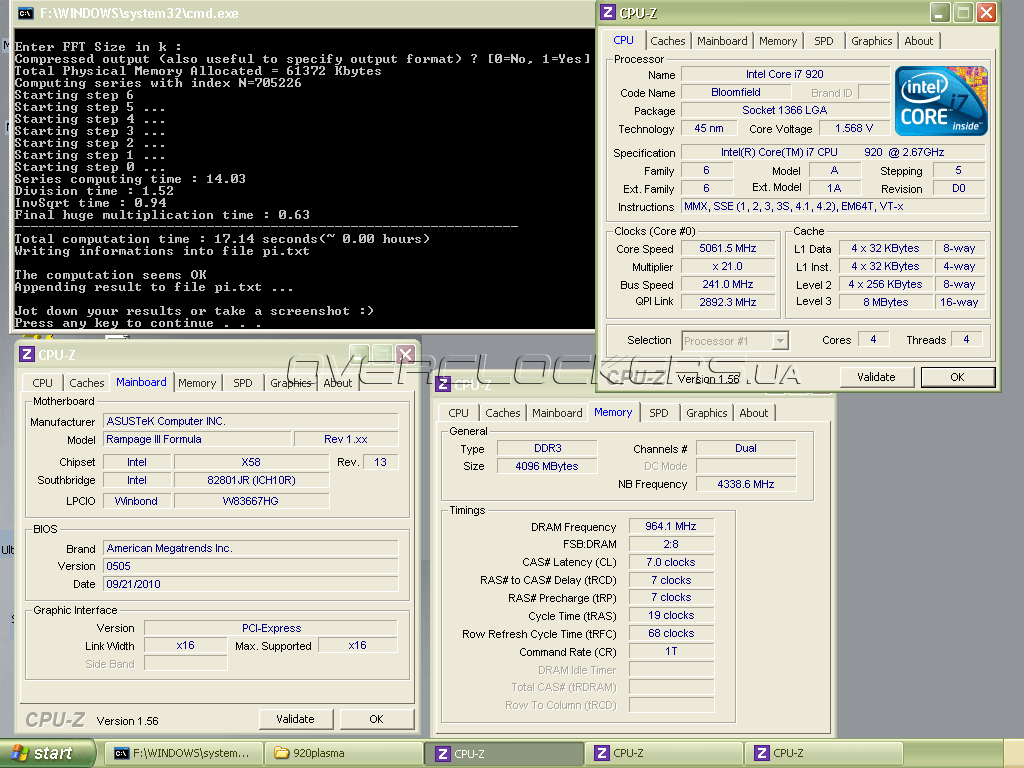Click the CPU-Z icon in the processor window's title bar

[609, 13]
